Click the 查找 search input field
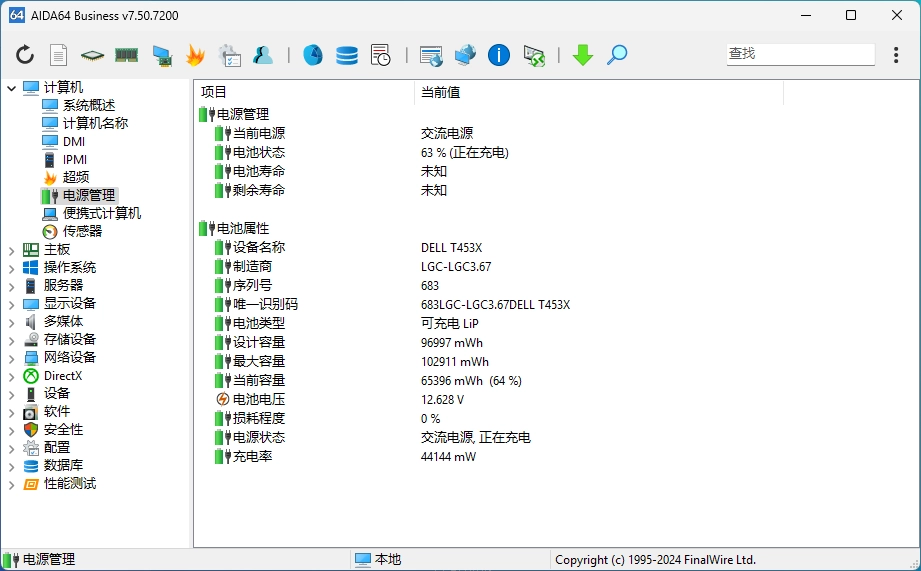The image size is (921, 571). 799,54
